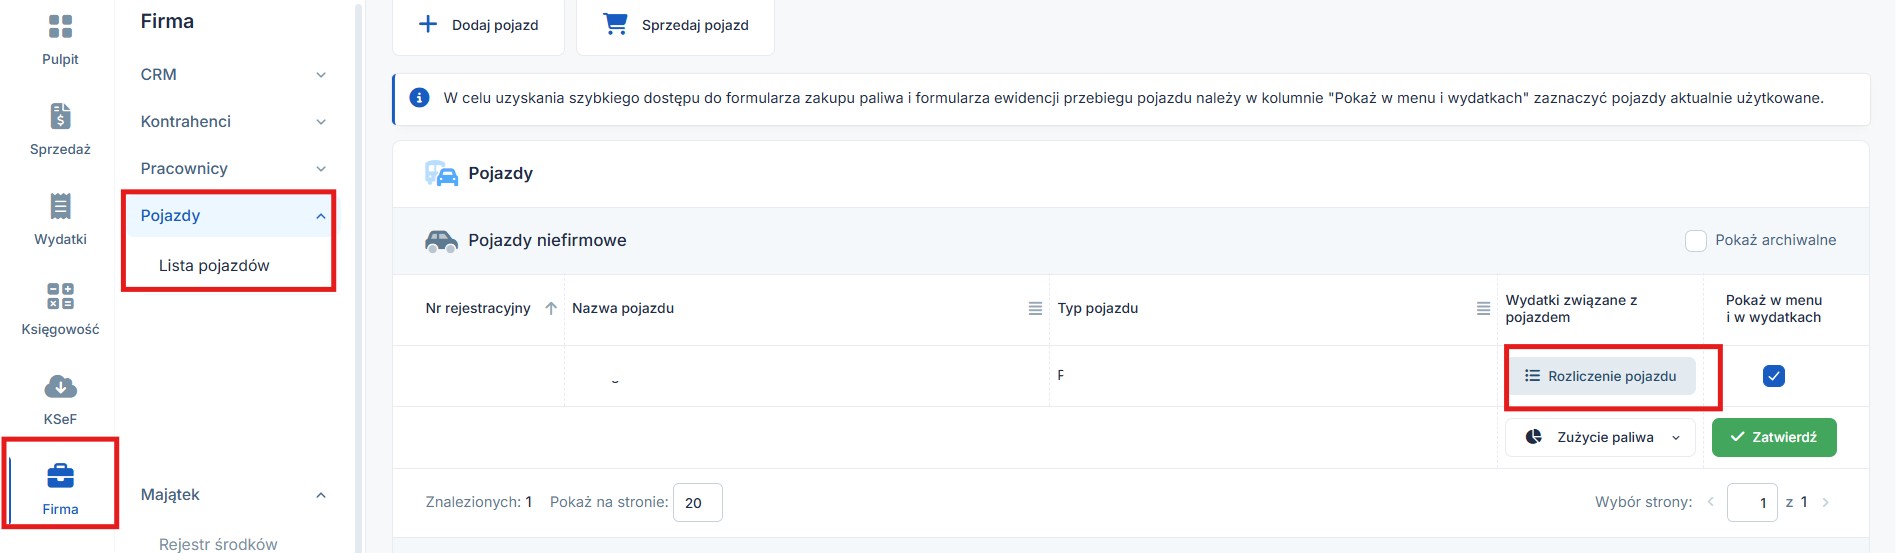Open the Sprzedaż sidebar icon
Image resolution: width=1896 pixels, height=553 pixels.
(x=60, y=116)
